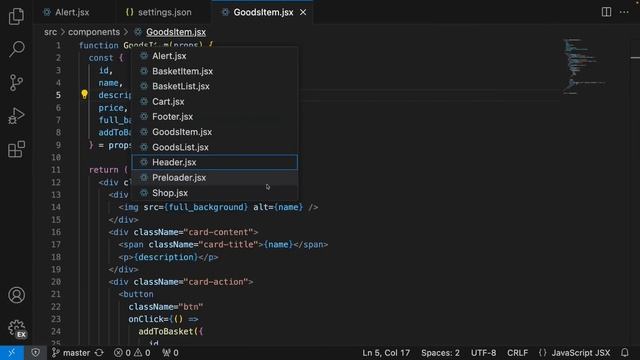Open the Extensions view icon
This screenshot has width=640, height=360.
point(16,149)
